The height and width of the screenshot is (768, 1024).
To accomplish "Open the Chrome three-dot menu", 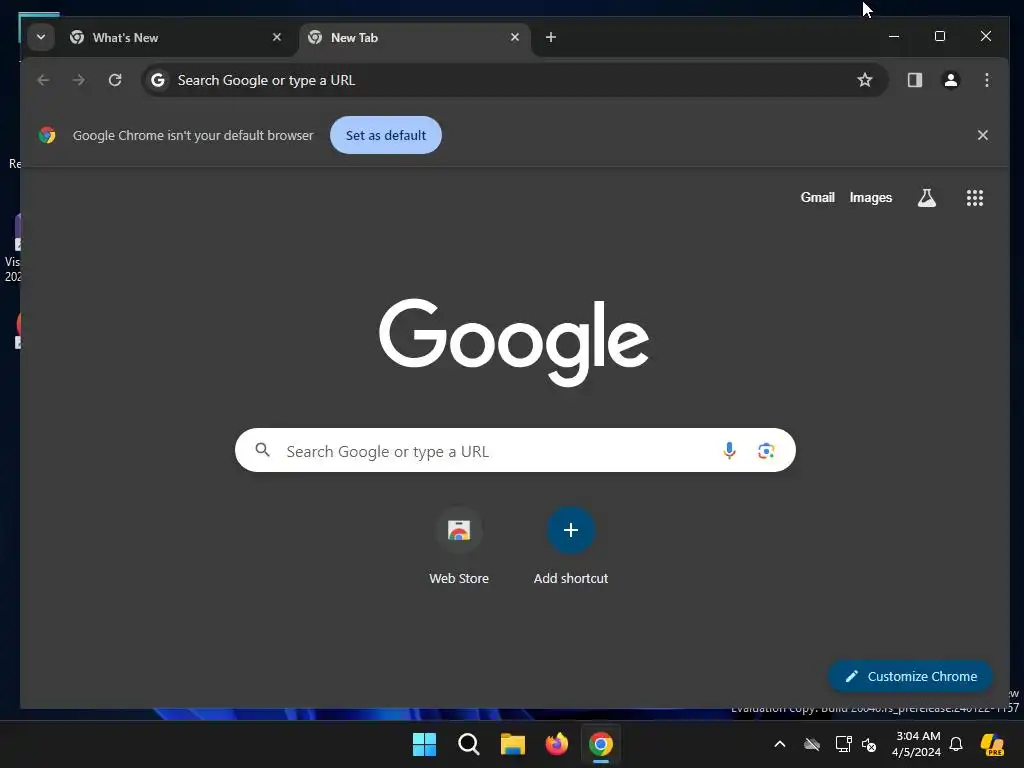I will [987, 80].
